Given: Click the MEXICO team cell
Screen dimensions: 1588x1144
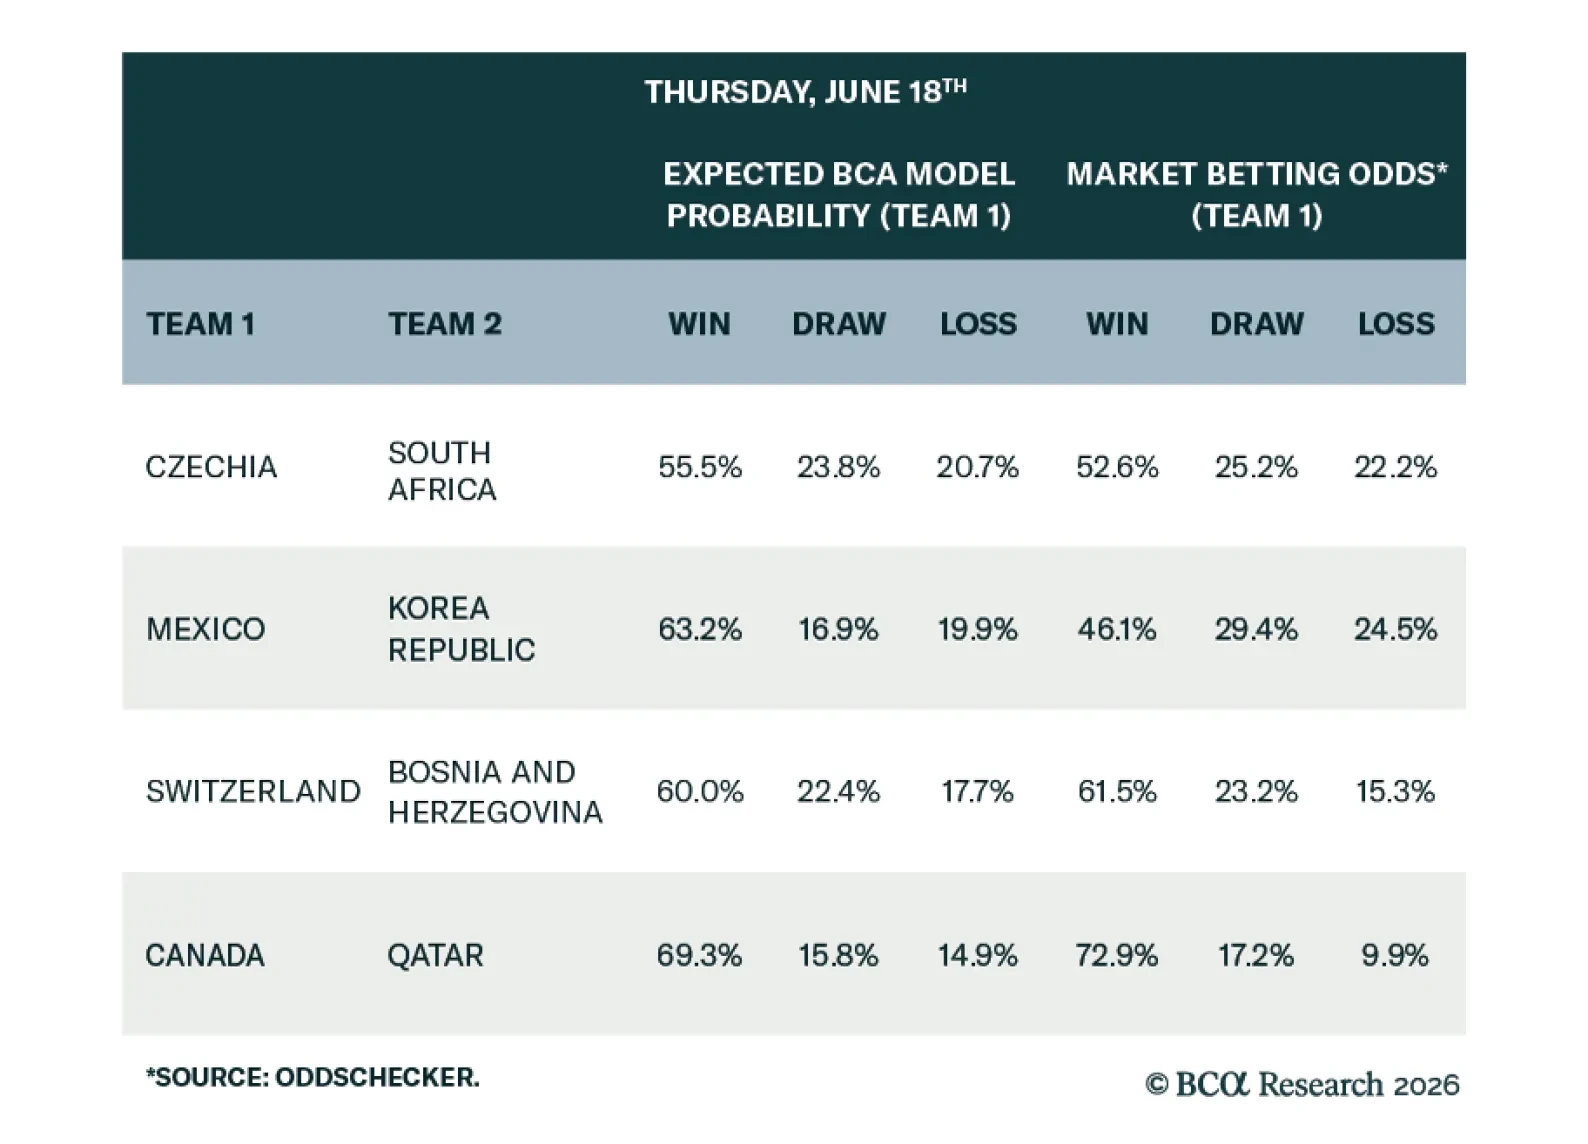Looking at the screenshot, I should coord(206,629).
